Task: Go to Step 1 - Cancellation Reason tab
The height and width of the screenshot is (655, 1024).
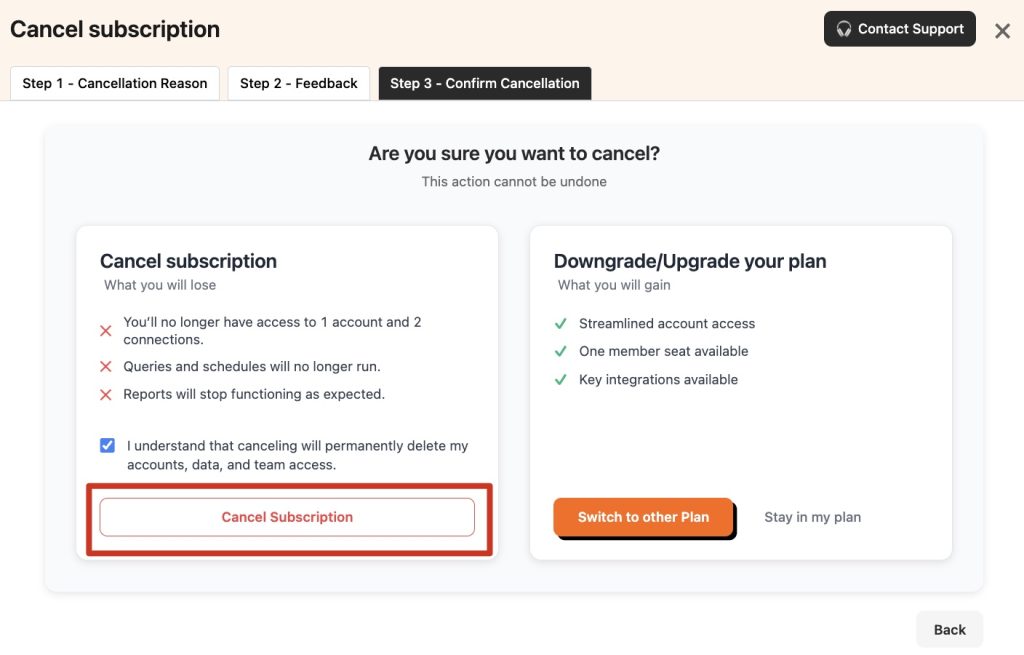Action: pos(115,84)
